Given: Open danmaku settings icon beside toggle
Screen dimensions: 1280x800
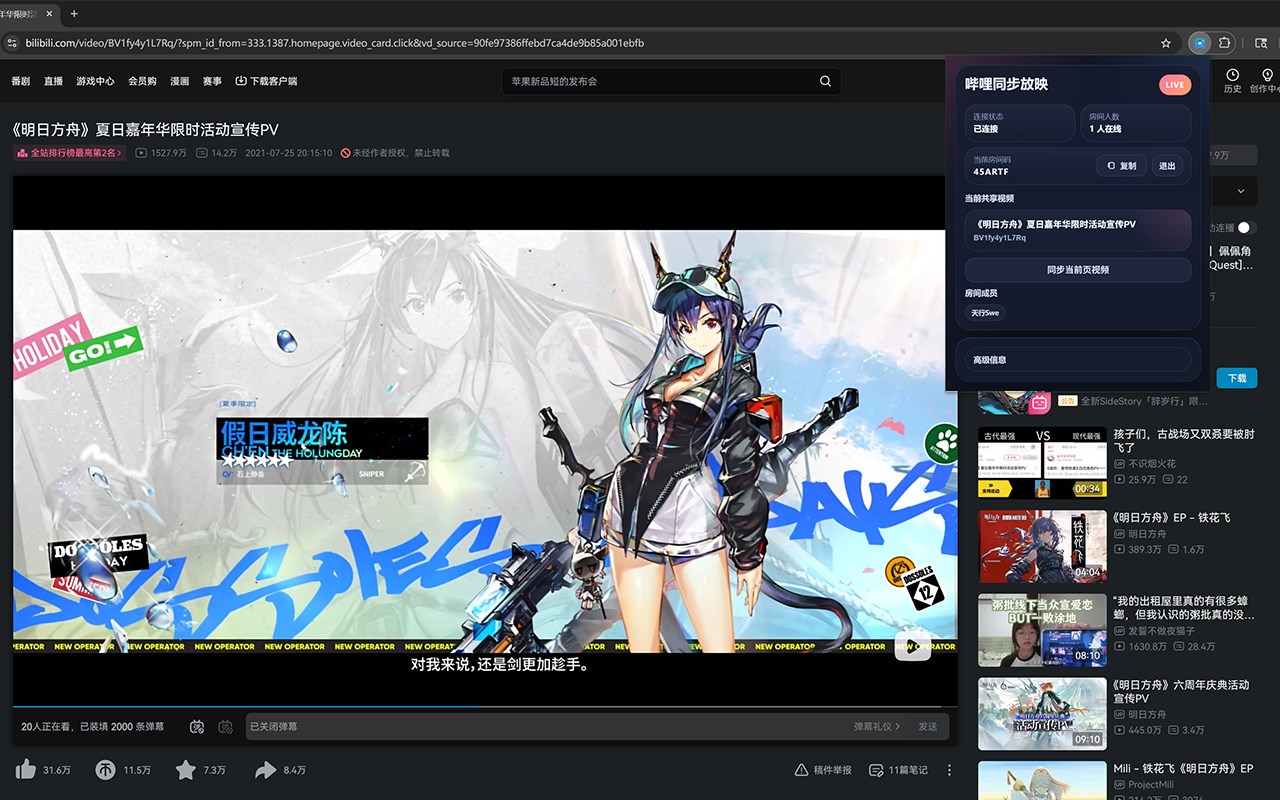Looking at the screenshot, I should pos(226,726).
